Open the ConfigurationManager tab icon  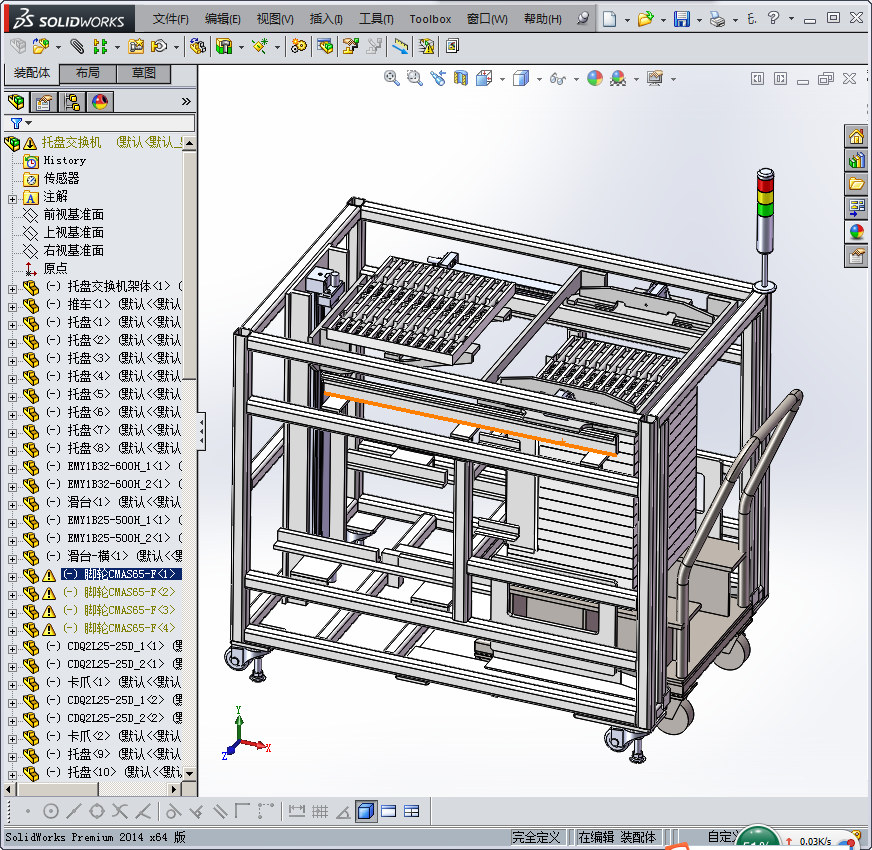tap(72, 102)
